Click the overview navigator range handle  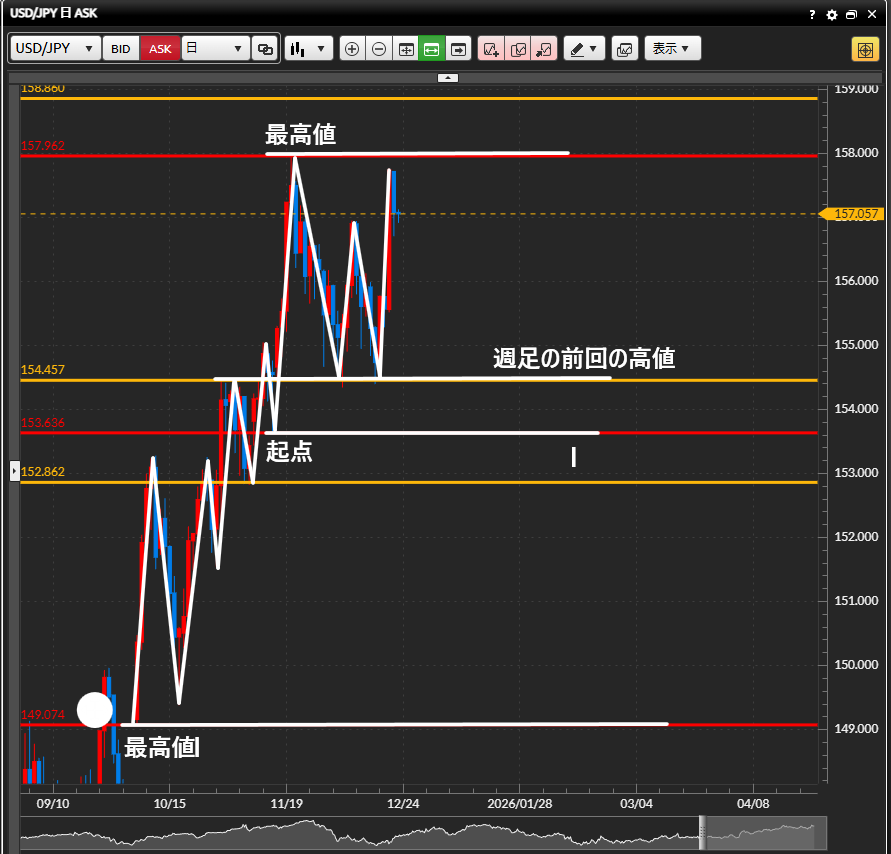point(702,830)
